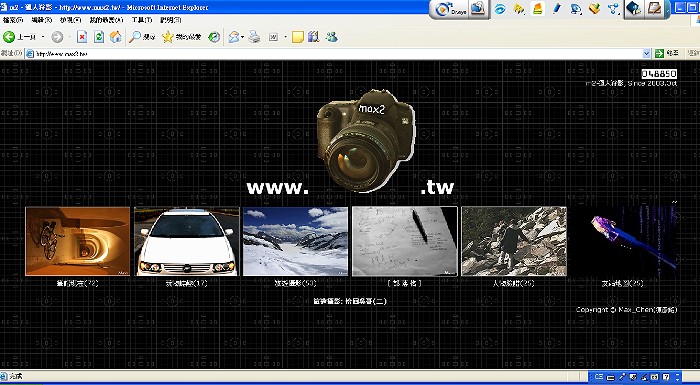
Task: Click the caption link under tunnel thumbnail (72)
Action: 78,284
